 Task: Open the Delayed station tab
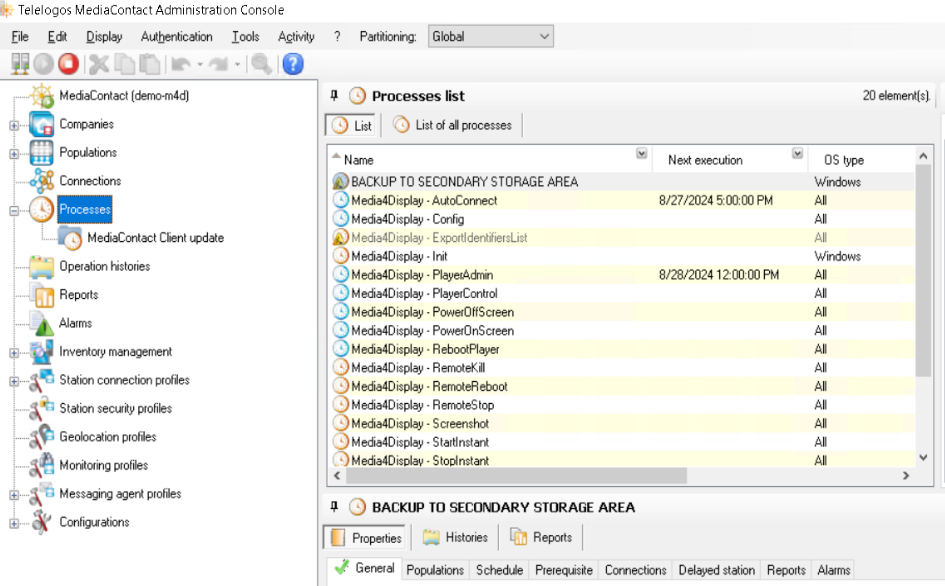717,570
